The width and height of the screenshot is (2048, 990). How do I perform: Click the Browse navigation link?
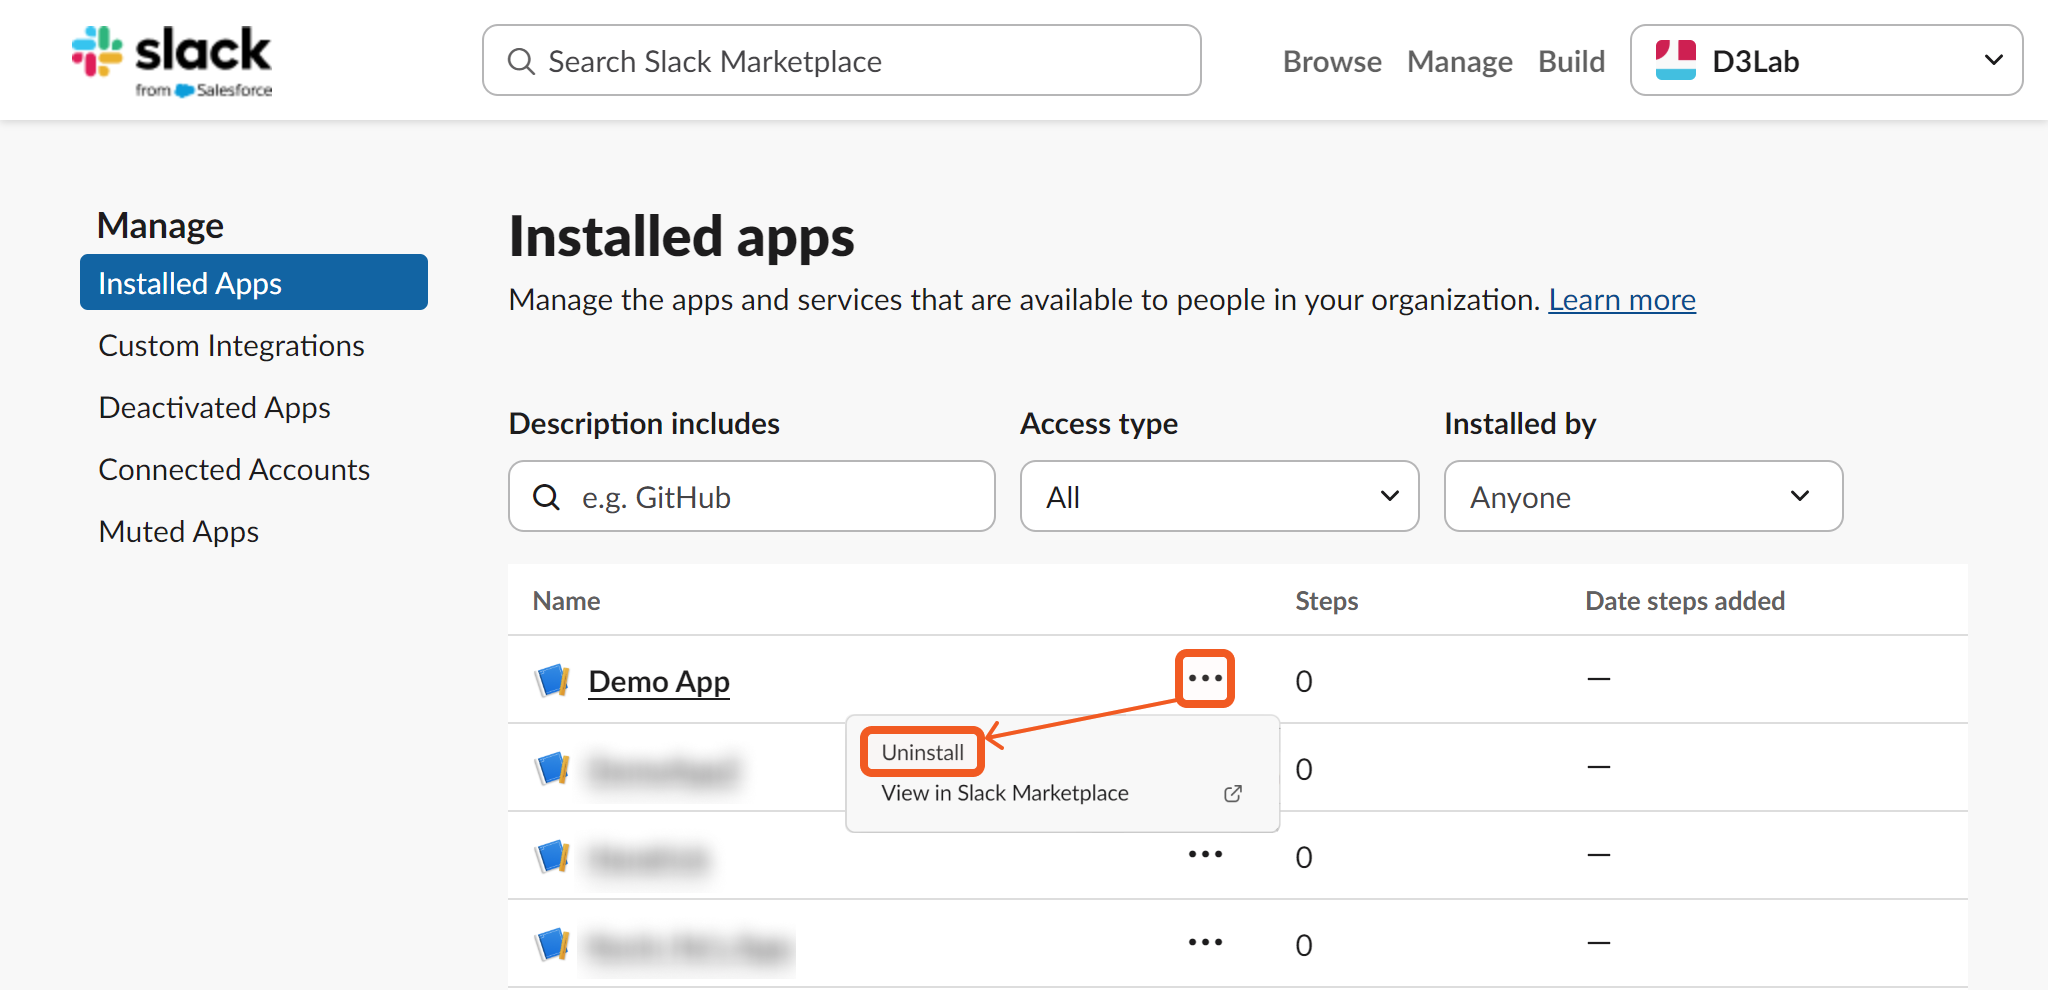click(x=1332, y=62)
